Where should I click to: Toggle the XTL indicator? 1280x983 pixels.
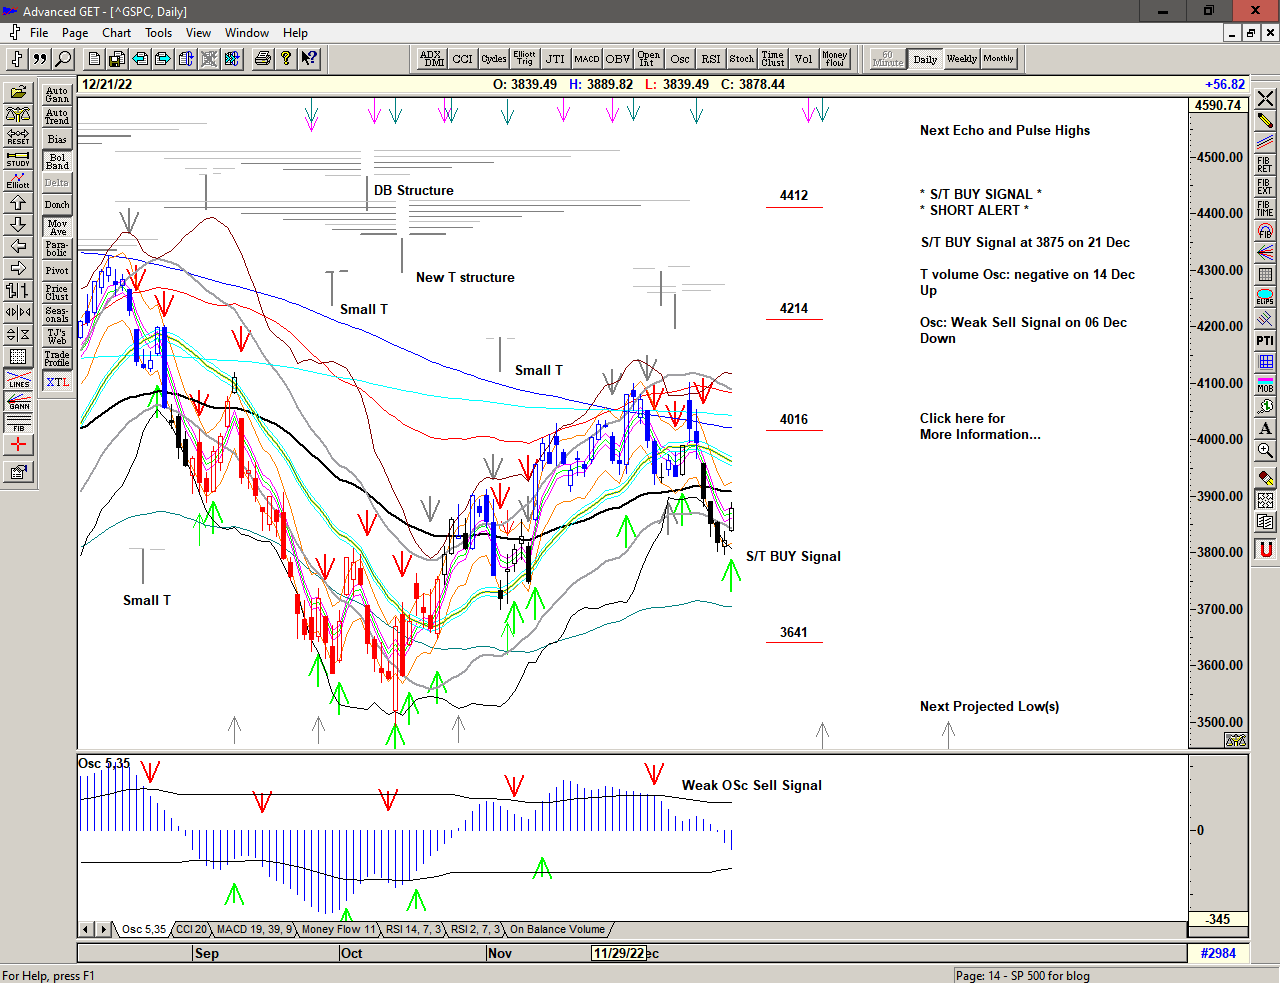(57, 382)
